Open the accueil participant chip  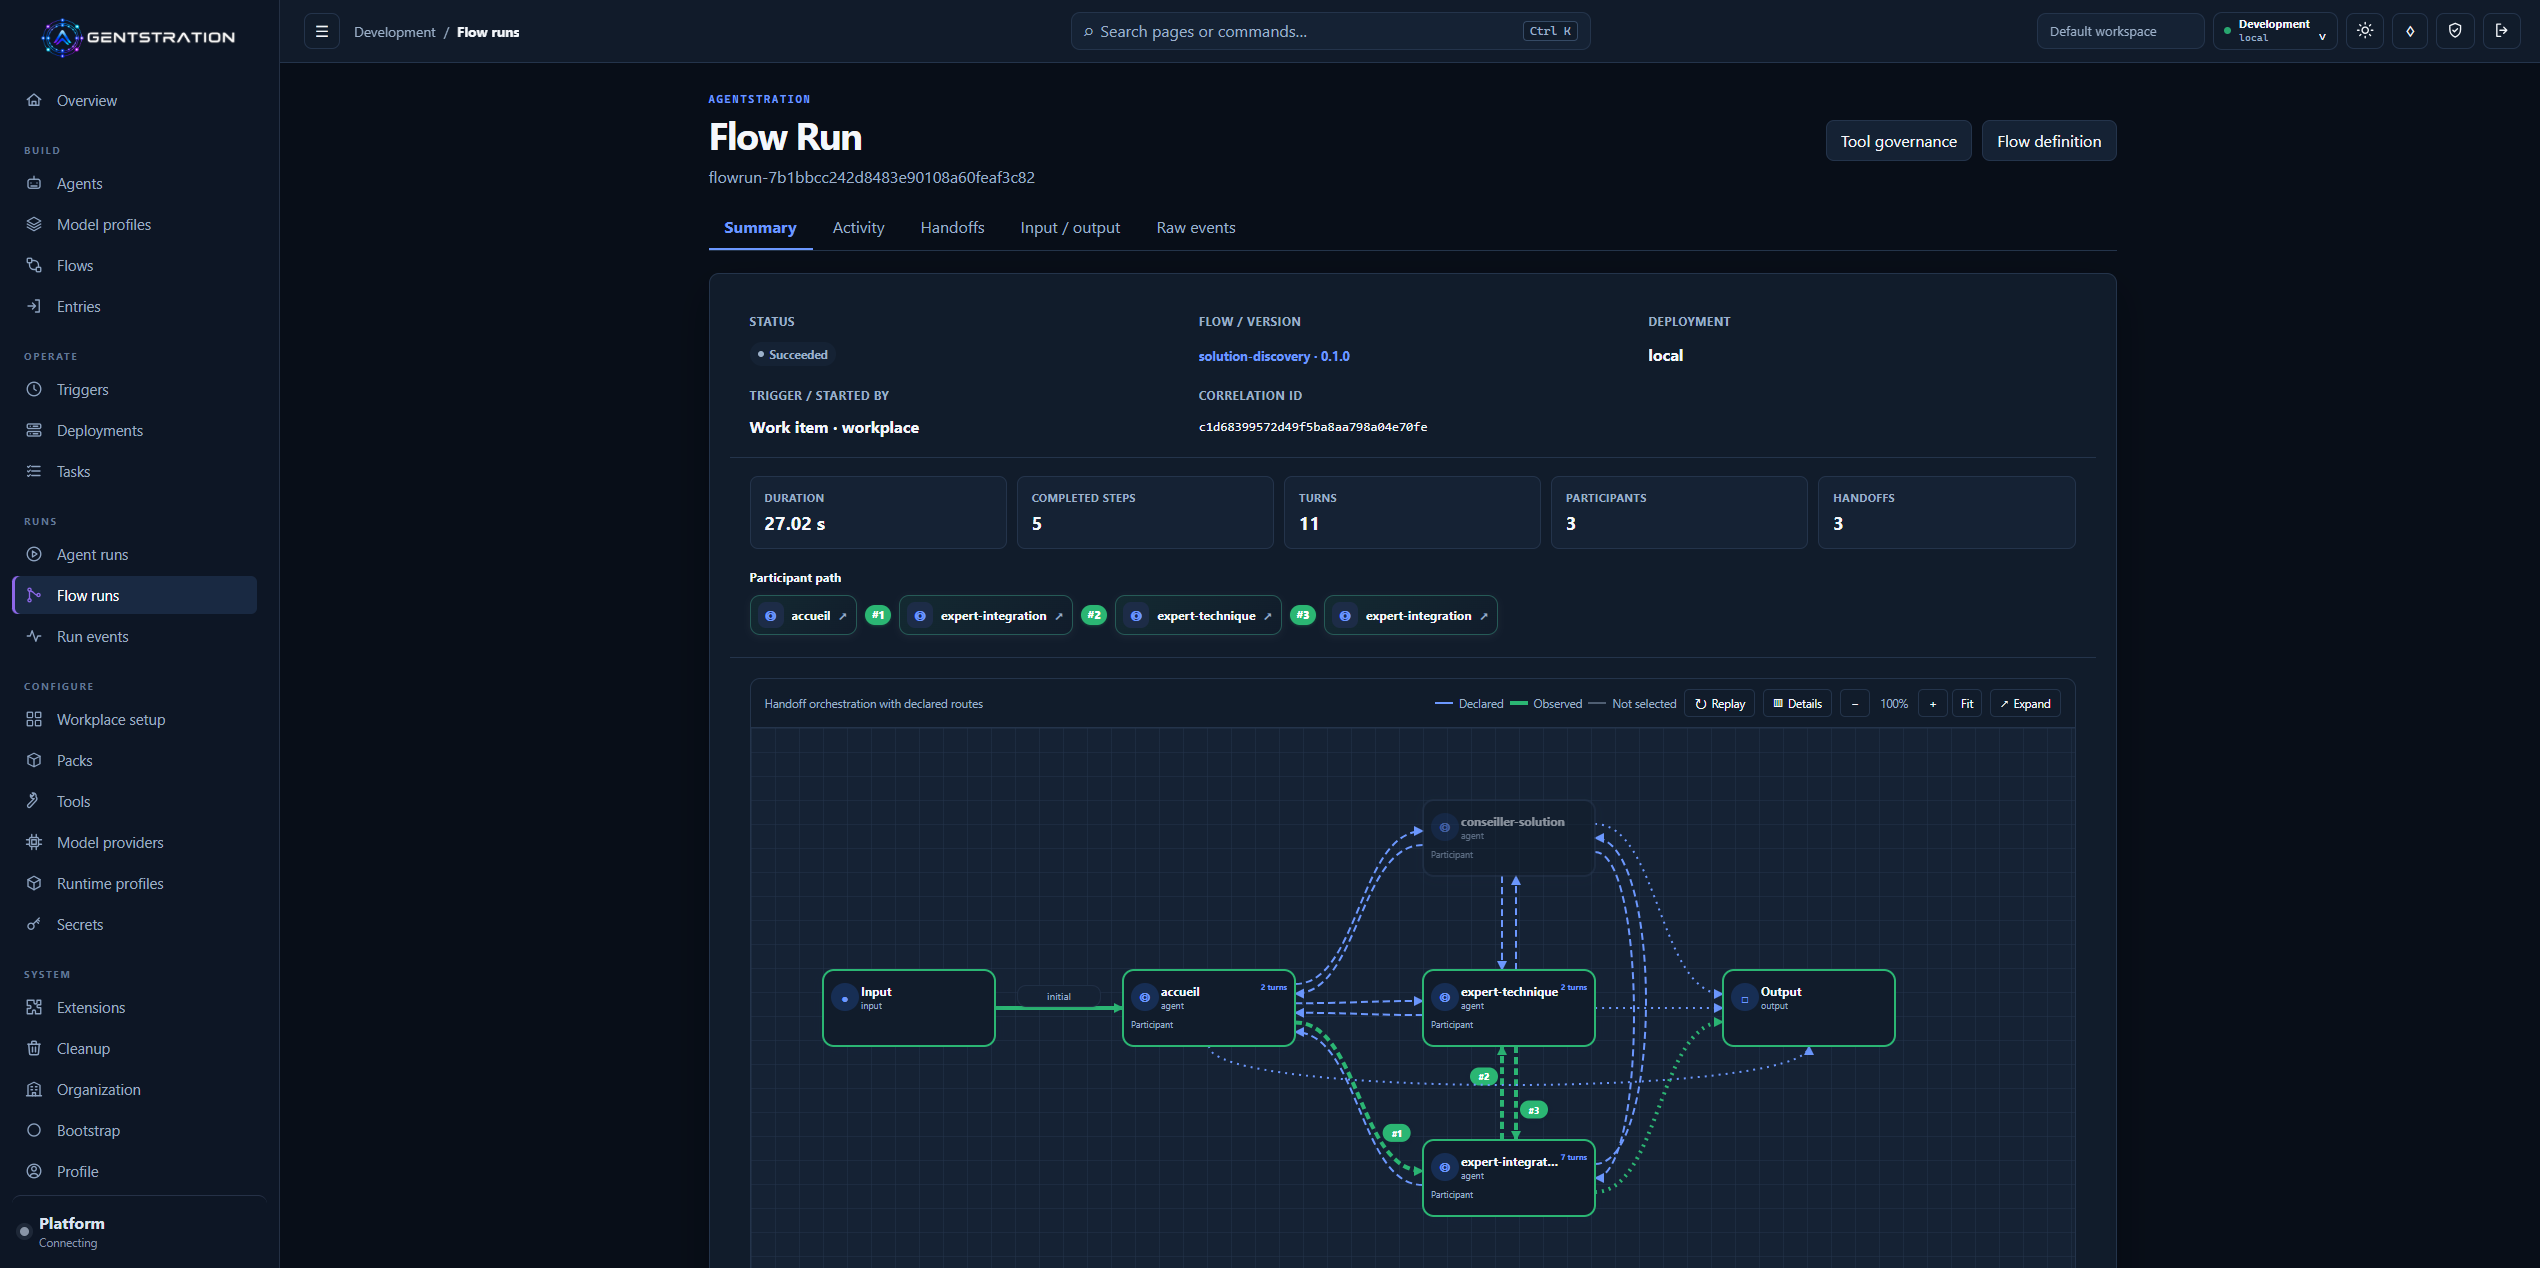(x=803, y=616)
